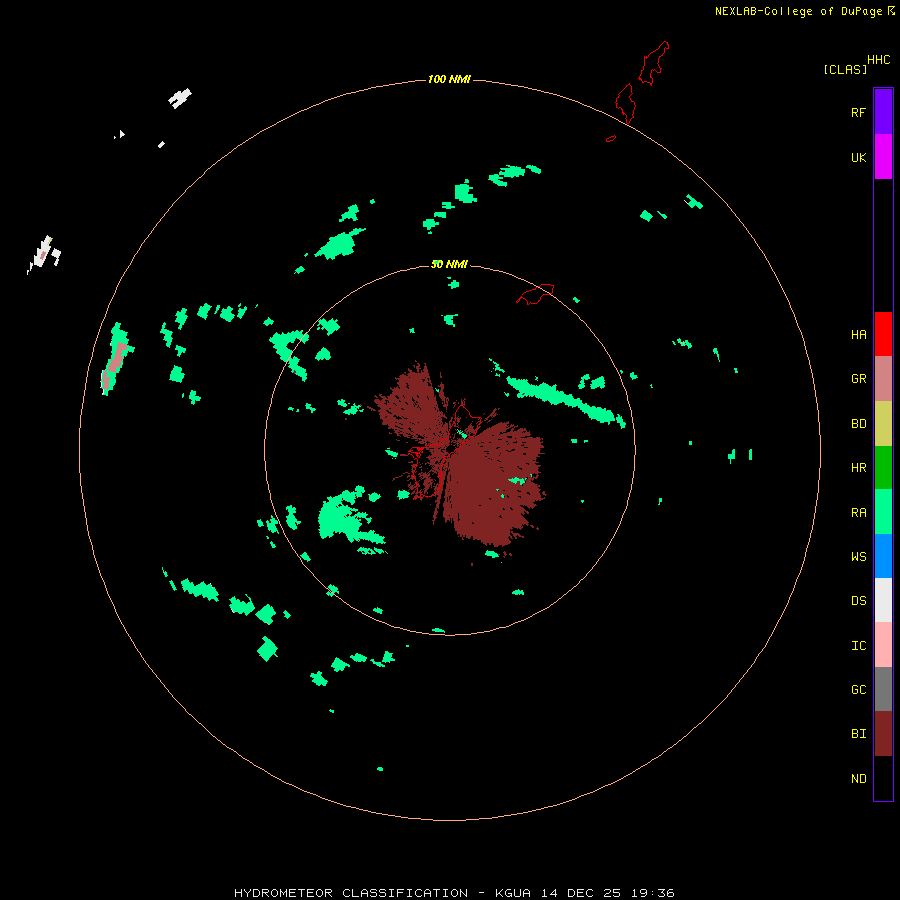Viewport: 900px width, 900px height.
Task: Select the BD yellow legend swatch
Action: pos(883,424)
